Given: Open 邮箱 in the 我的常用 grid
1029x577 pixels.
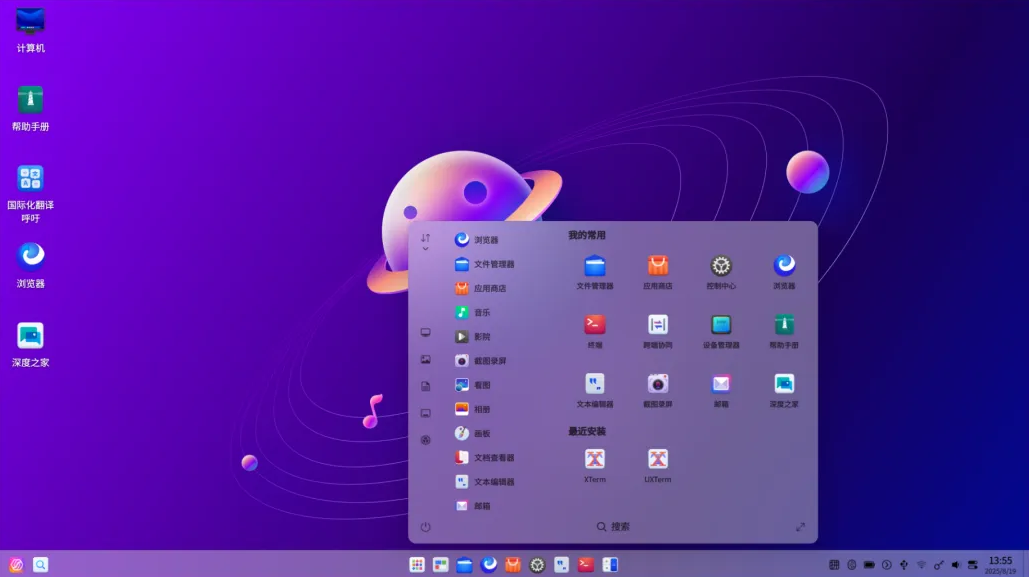Looking at the screenshot, I should (721, 390).
